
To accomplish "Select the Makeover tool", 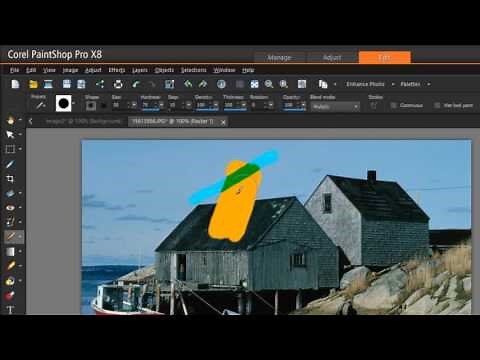I will click(10, 222).
